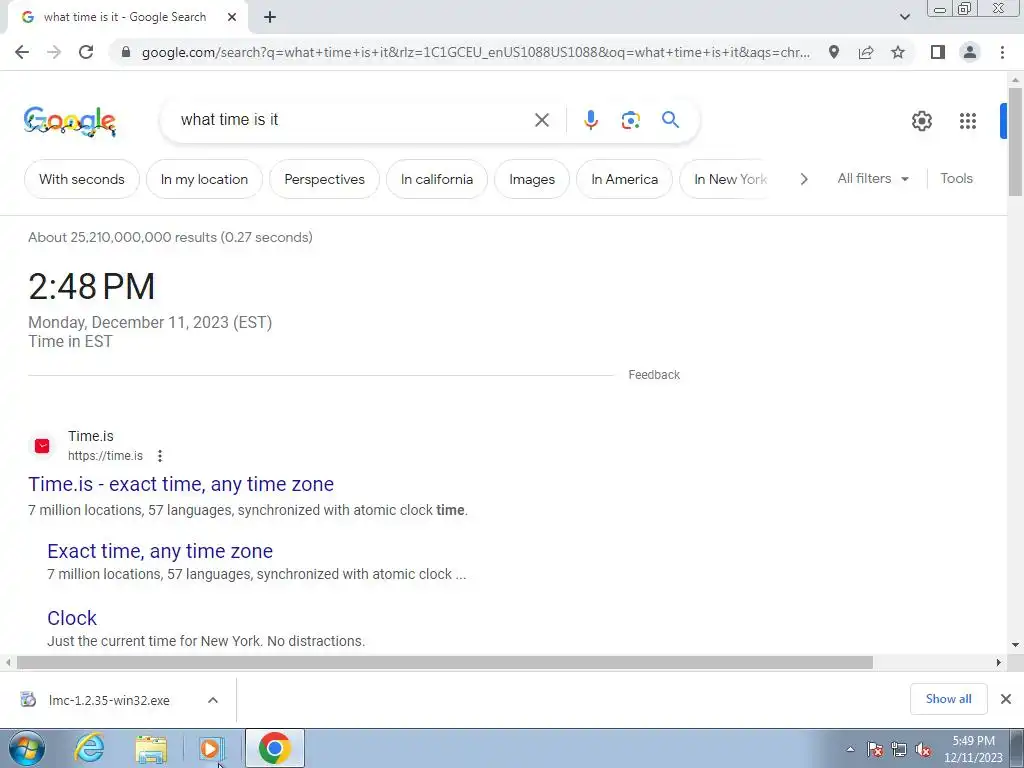Click the scroll-right arrow of the horizontal scrollbar
The width and height of the screenshot is (1024, 768).
click(x=999, y=663)
